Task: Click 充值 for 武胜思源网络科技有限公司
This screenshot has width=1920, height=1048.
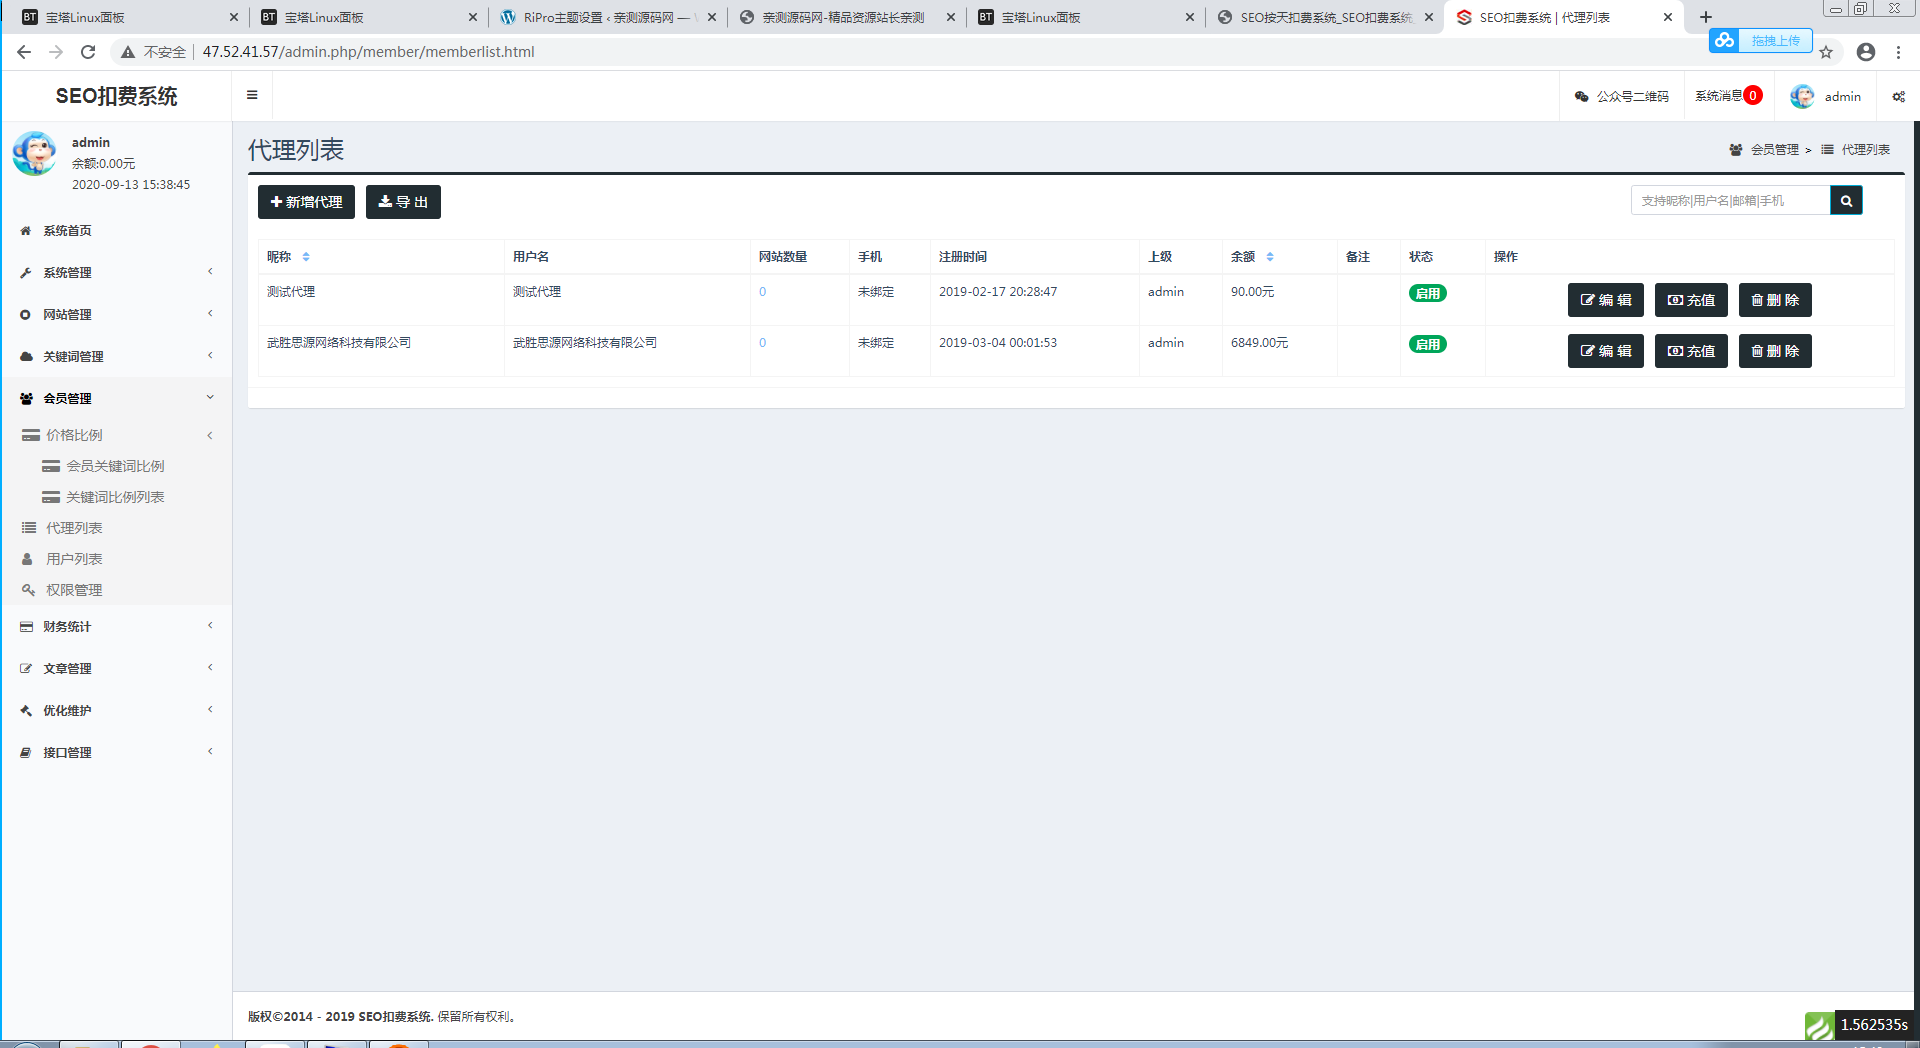Action: pyautogui.click(x=1691, y=351)
